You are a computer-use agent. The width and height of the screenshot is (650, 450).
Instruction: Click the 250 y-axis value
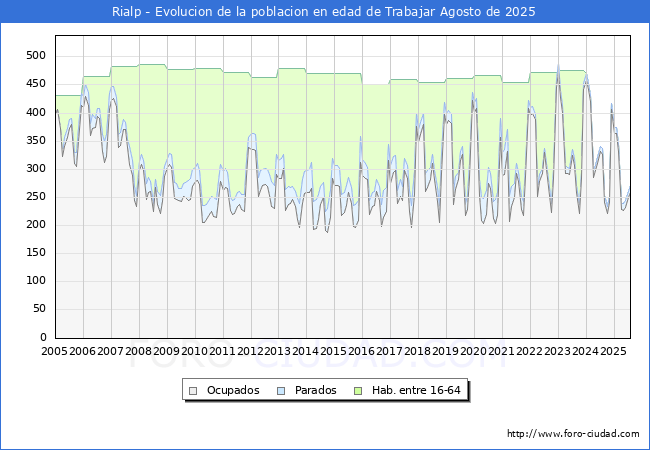coord(36,196)
